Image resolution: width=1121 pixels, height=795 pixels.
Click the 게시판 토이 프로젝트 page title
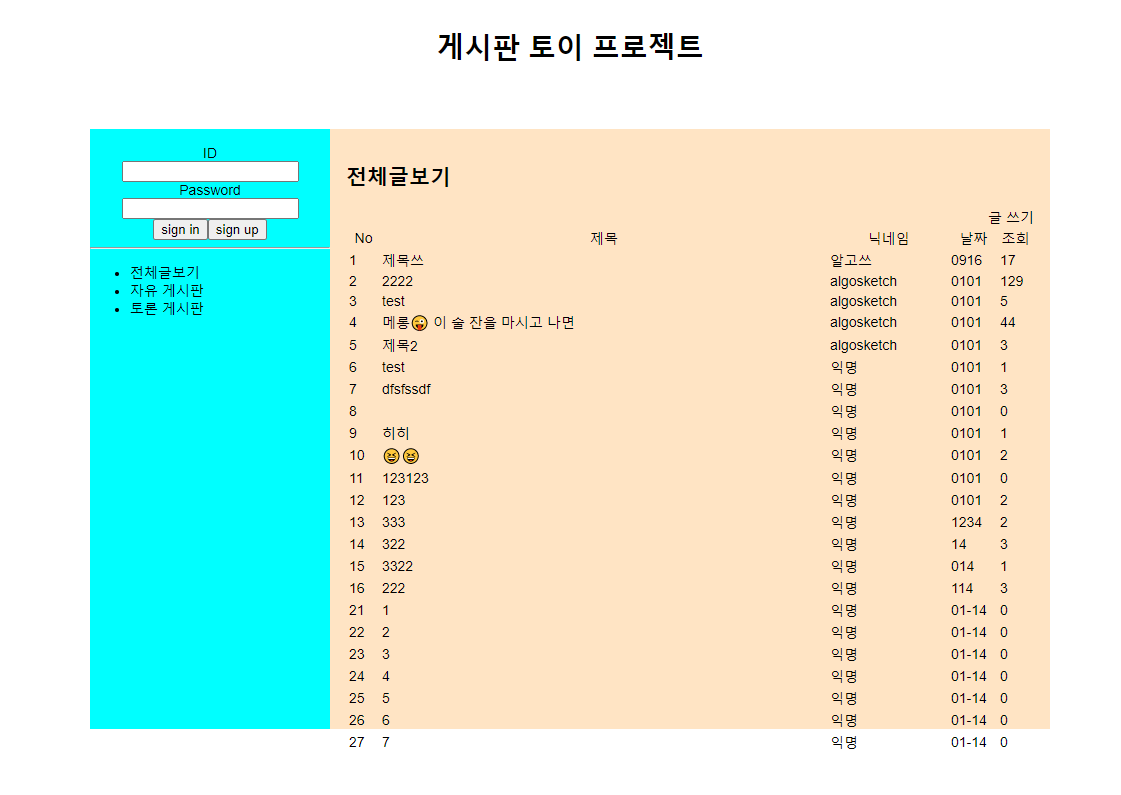(x=570, y=46)
